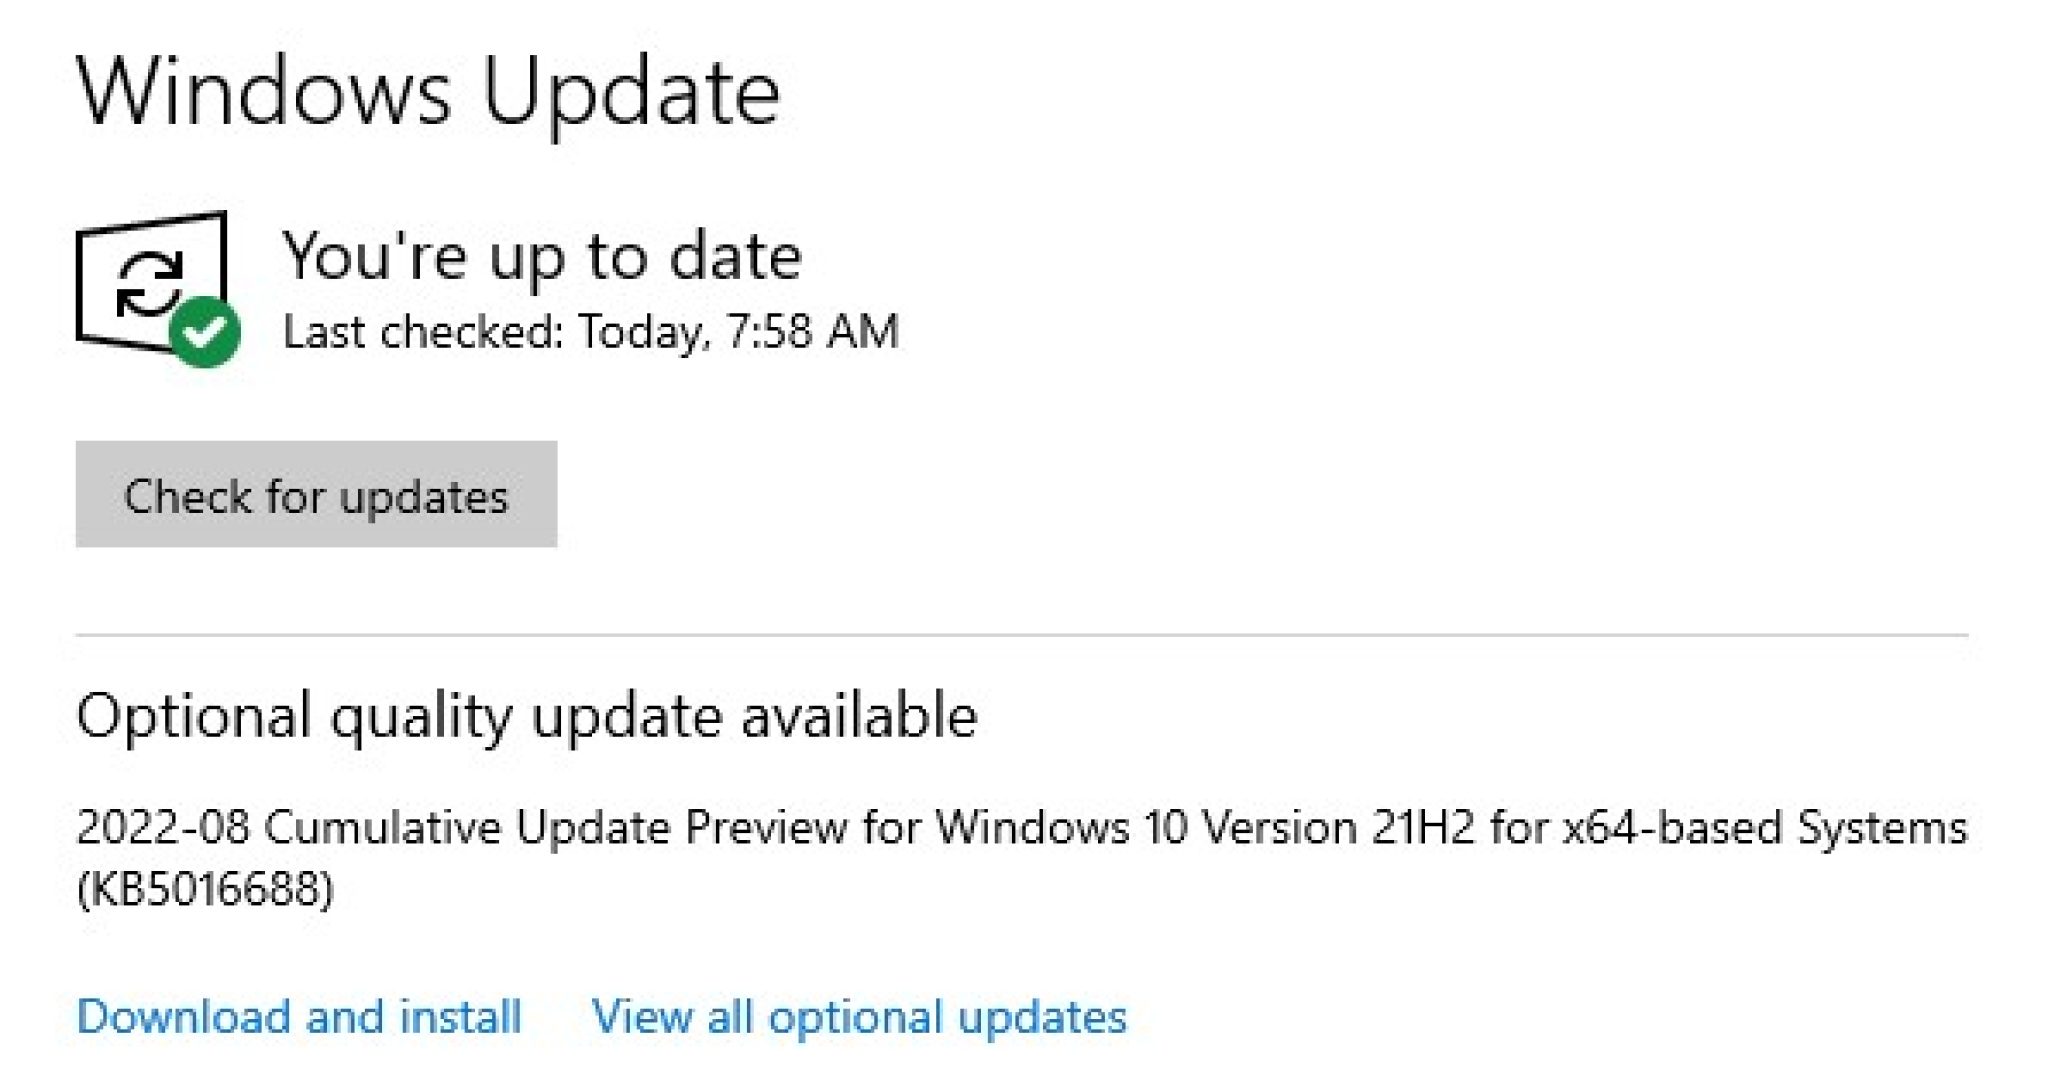Click the Windows Update page title
This screenshot has width=2048, height=1081.
[427, 92]
